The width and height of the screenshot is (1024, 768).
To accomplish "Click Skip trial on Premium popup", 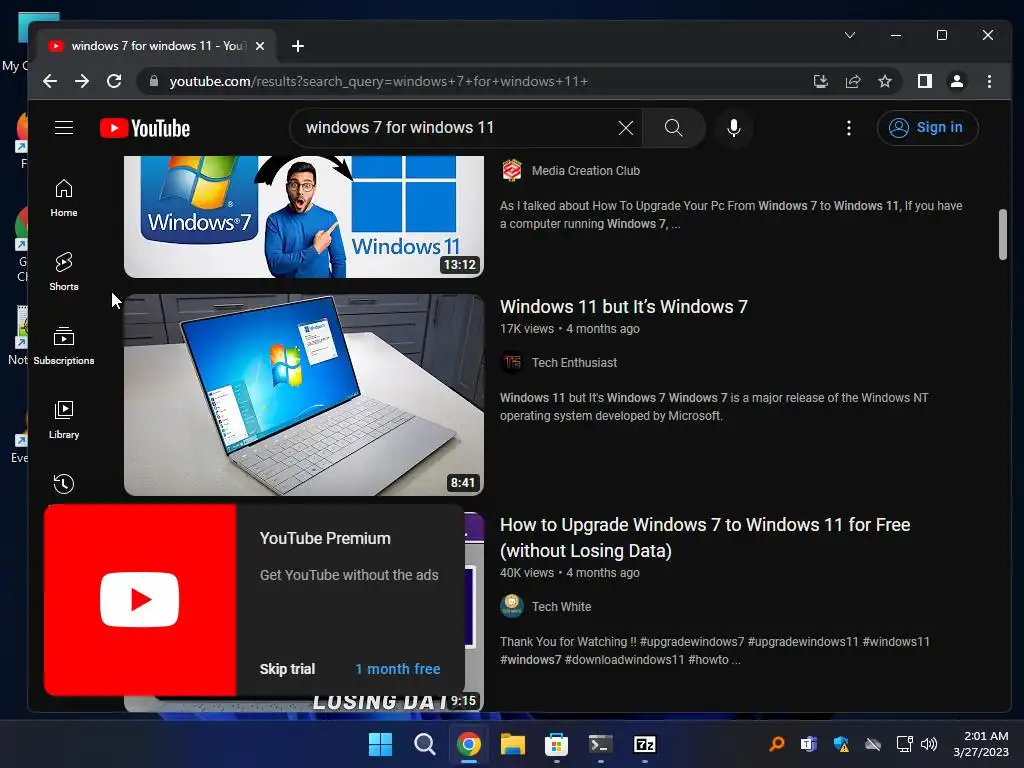I will point(287,669).
